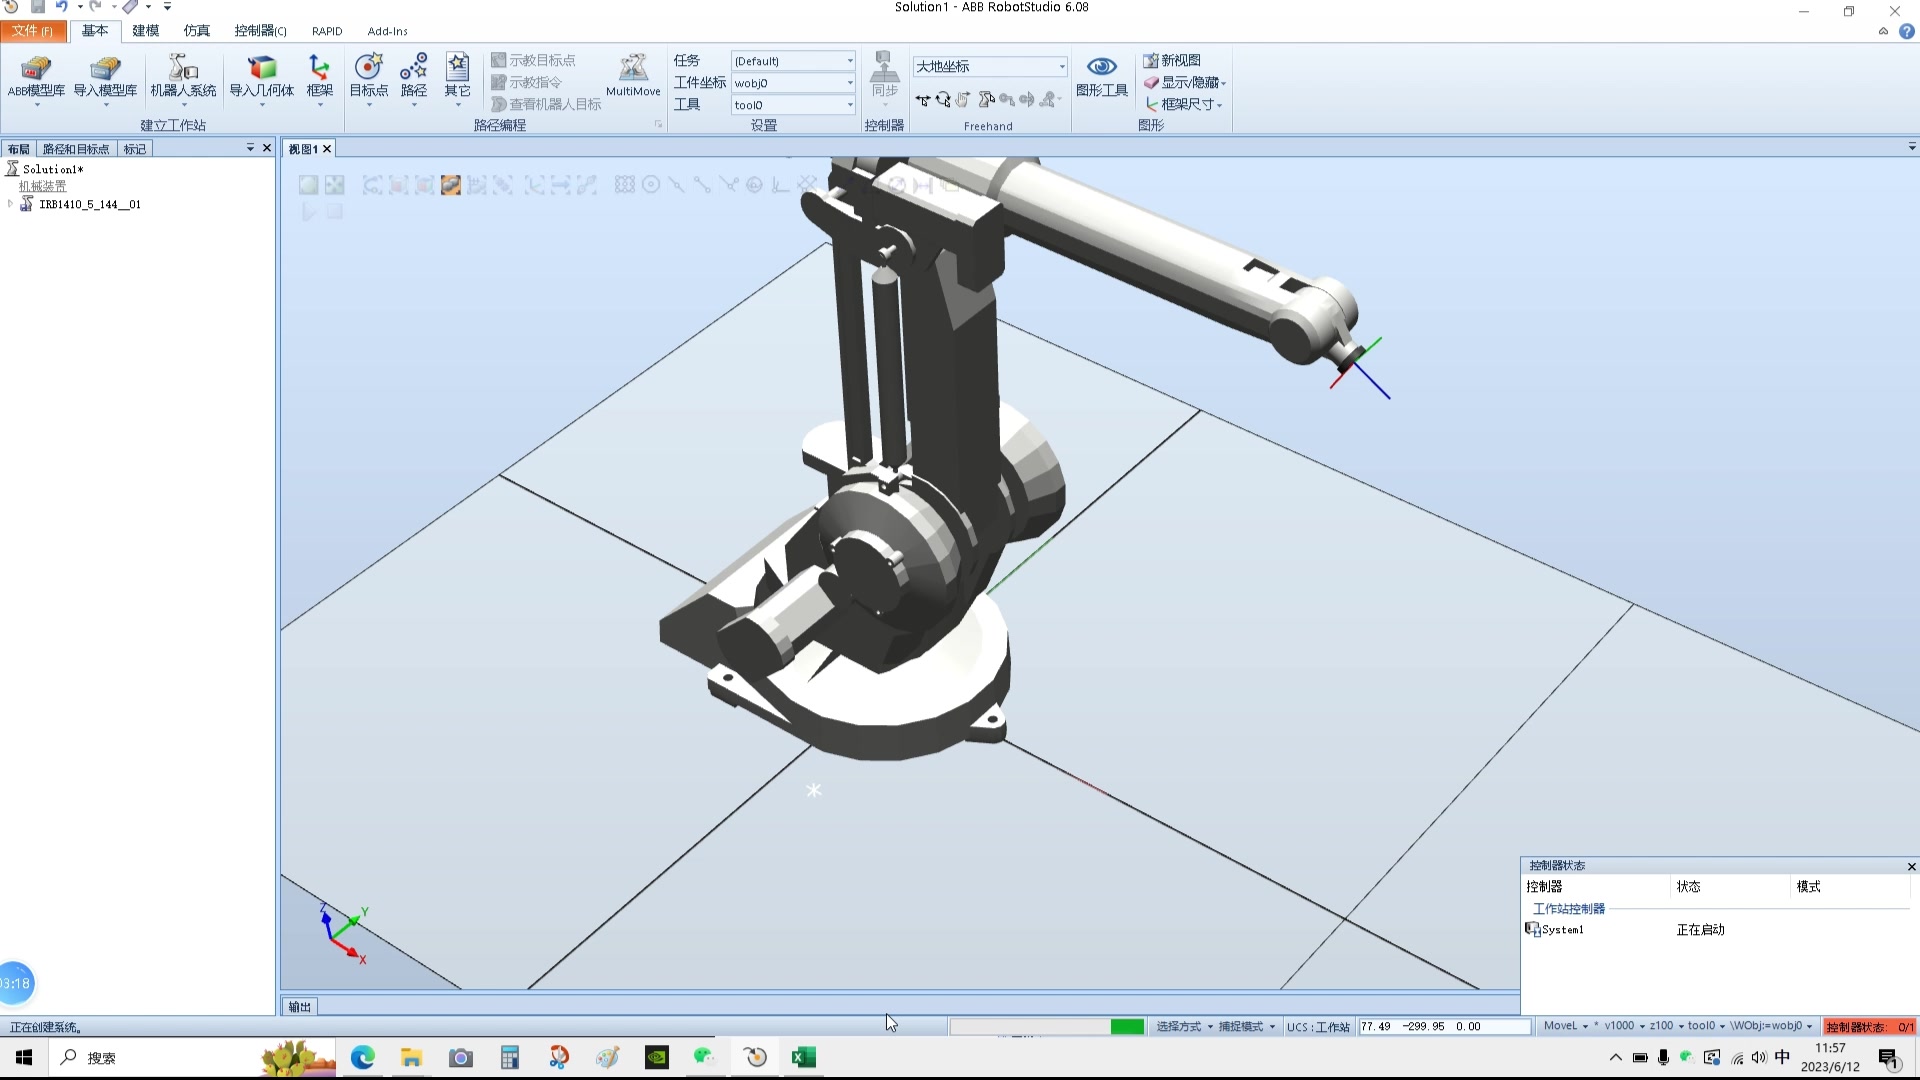Switch to the 标记 panel tab
Screen dimensions: 1920x1080
[x=135, y=149]
